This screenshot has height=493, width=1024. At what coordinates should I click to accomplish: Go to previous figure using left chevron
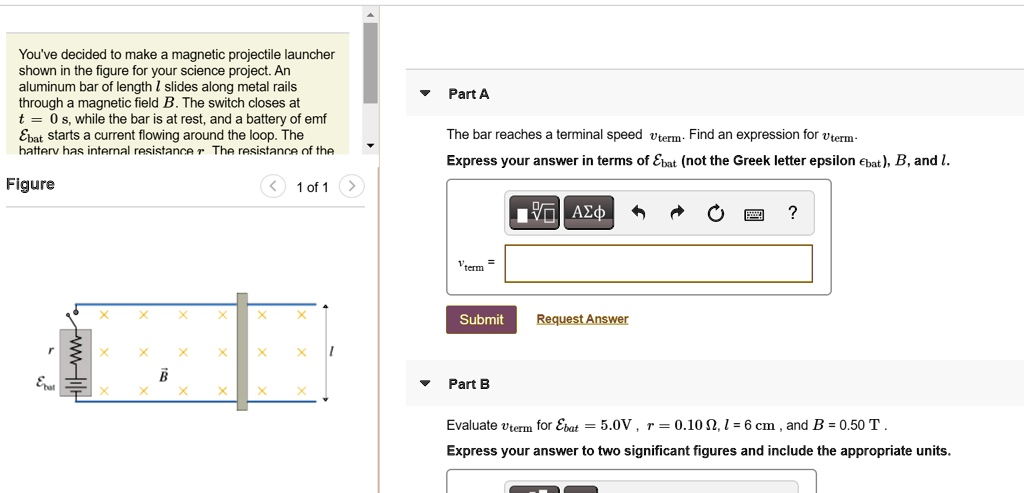pyautogui.click(x=271, y=187)
